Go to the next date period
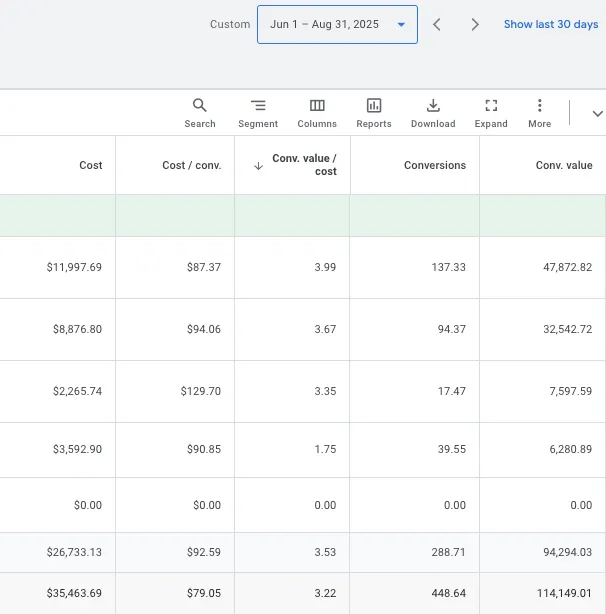The image size is (606, 614). [x=475, y=25]
